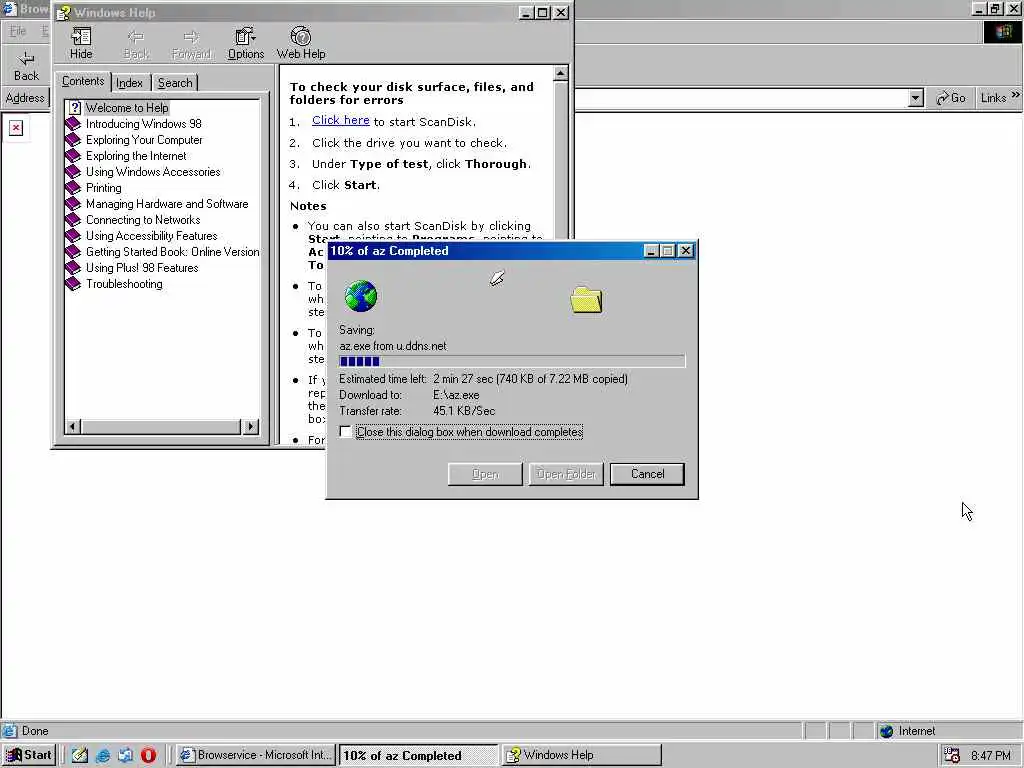This screenshot has height=768, width=1024.
Task: Click the contents pane left scroll arrow
Action: pyautogui.click(x=72, y=426)
